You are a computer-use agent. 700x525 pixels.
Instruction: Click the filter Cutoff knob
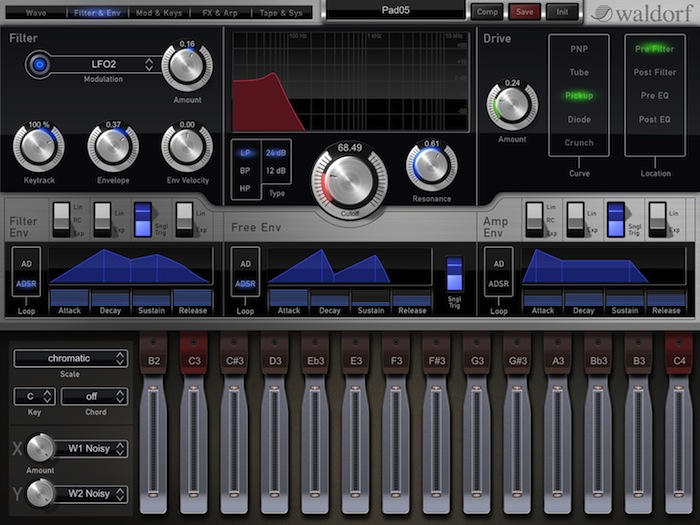(x=349, y=178)
